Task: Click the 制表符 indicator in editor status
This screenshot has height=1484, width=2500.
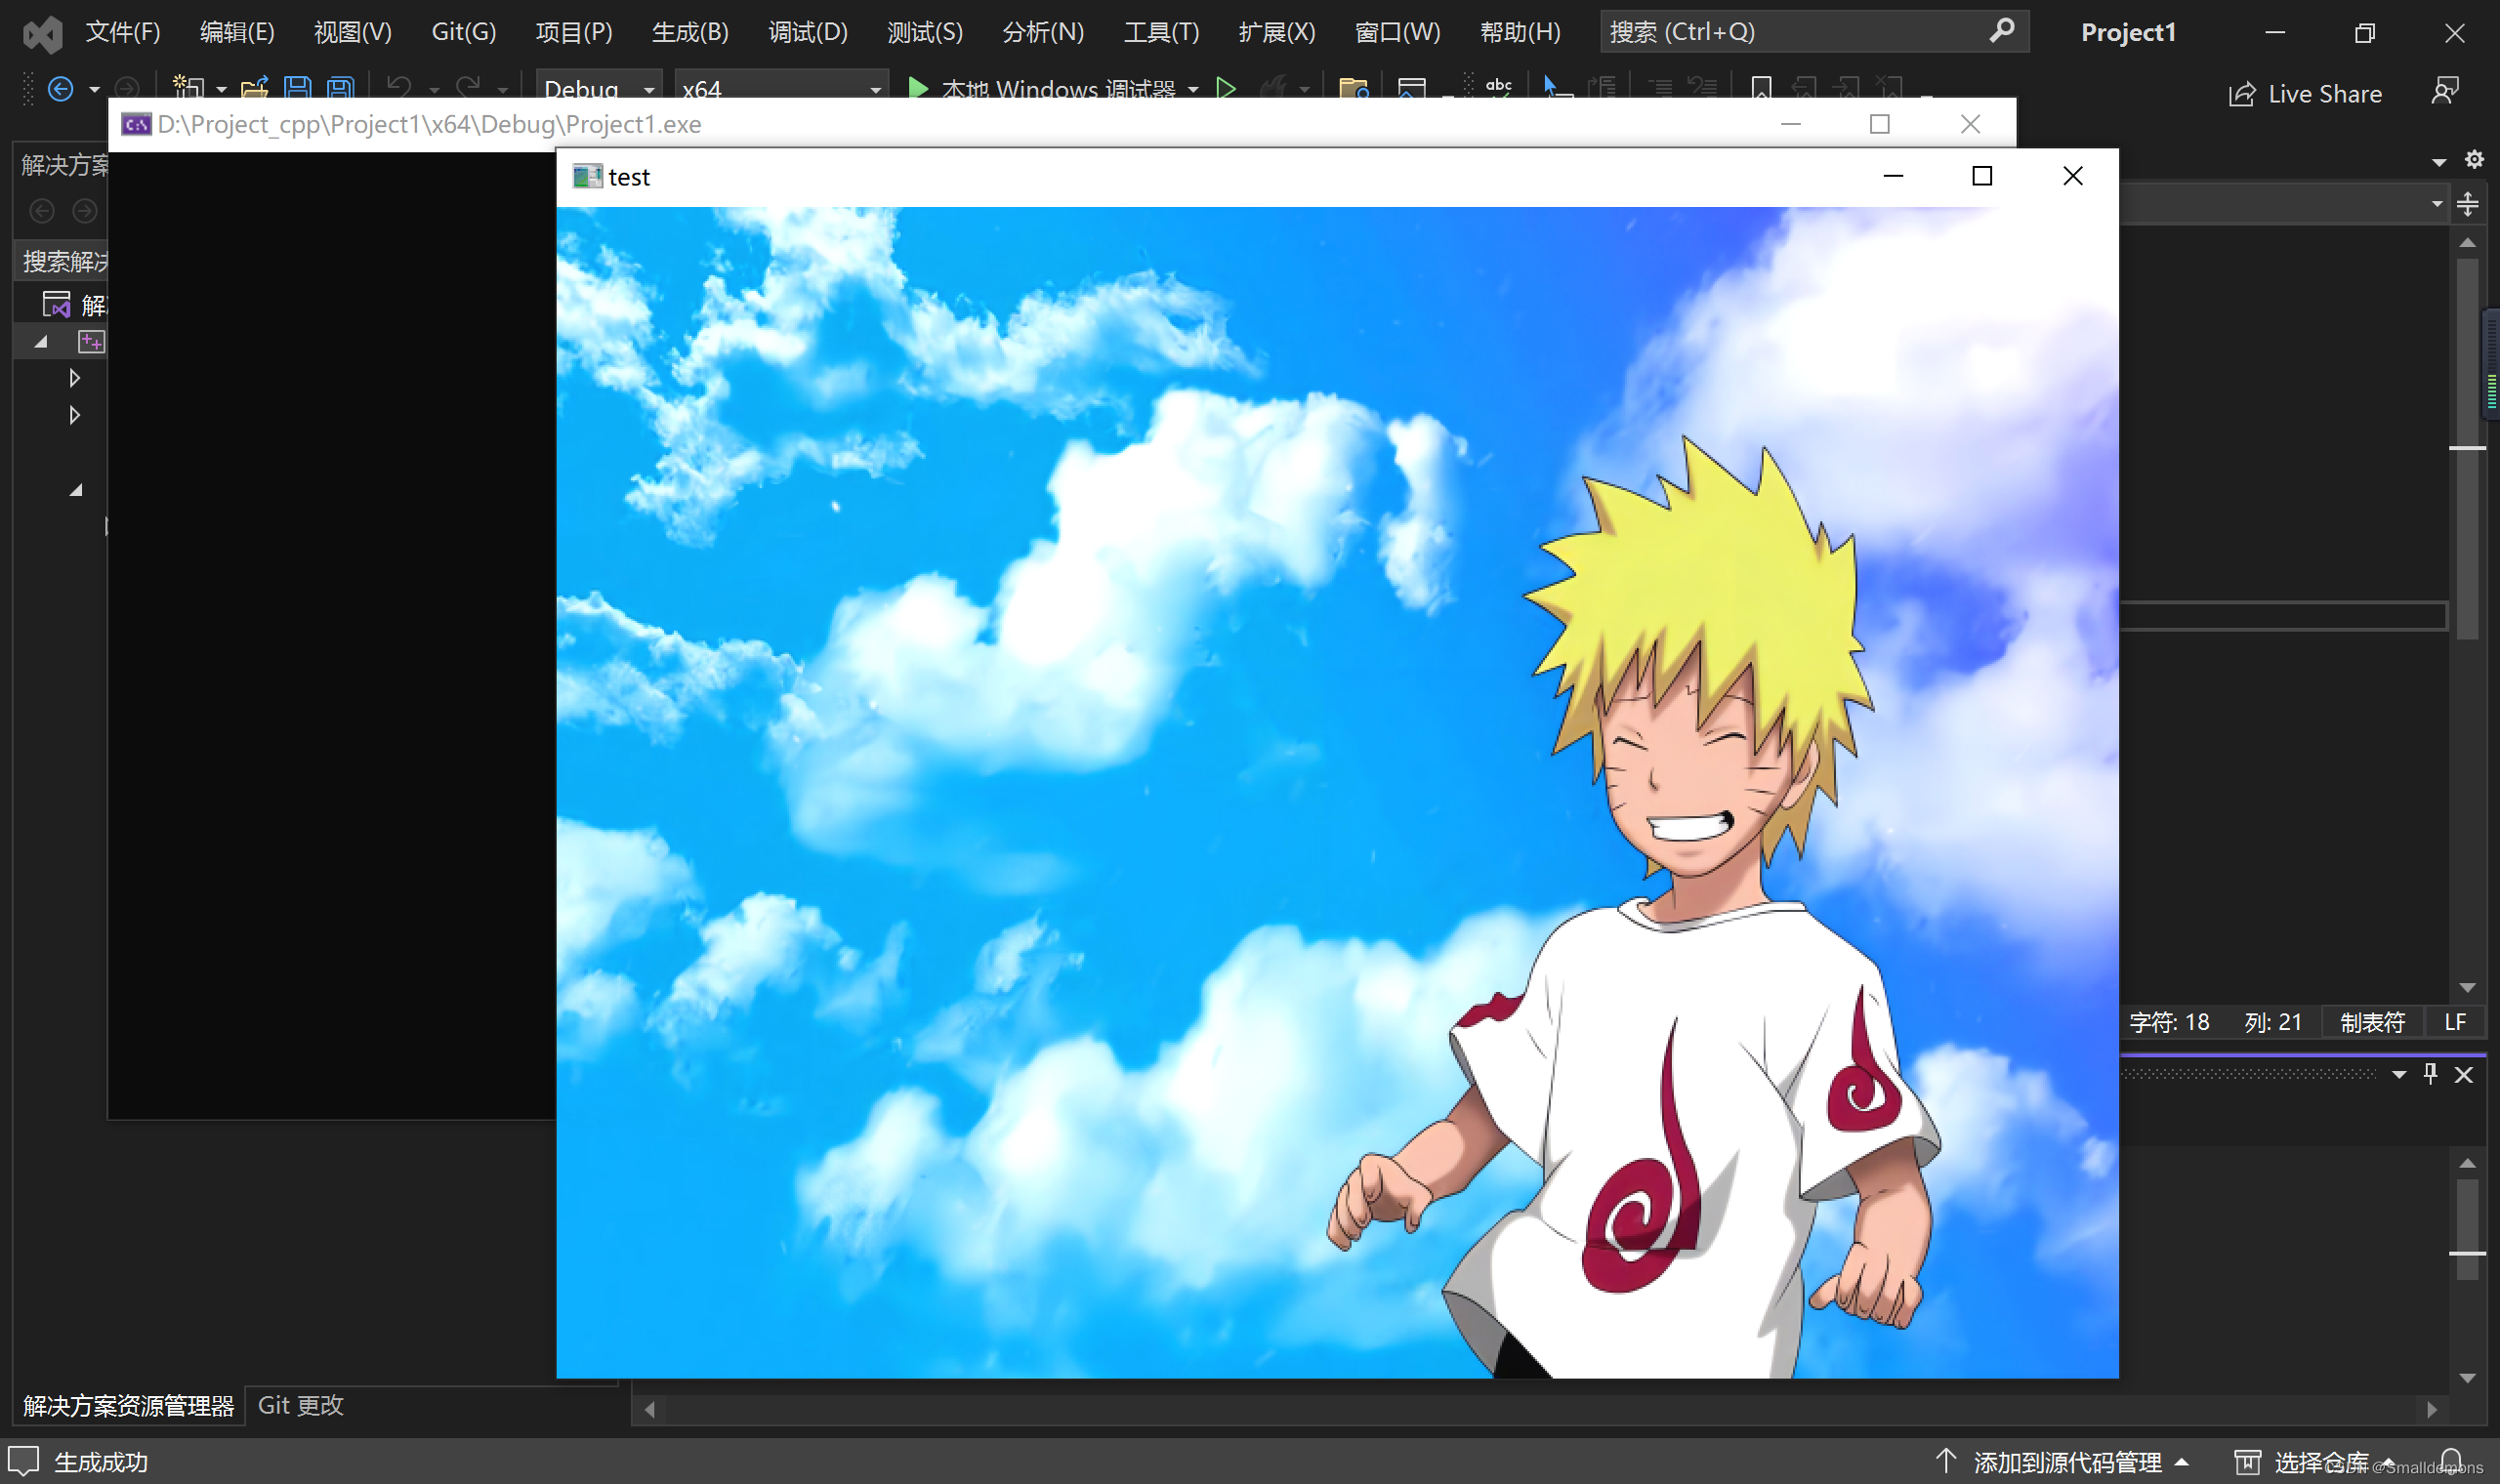Action: pos(2372,1022)
